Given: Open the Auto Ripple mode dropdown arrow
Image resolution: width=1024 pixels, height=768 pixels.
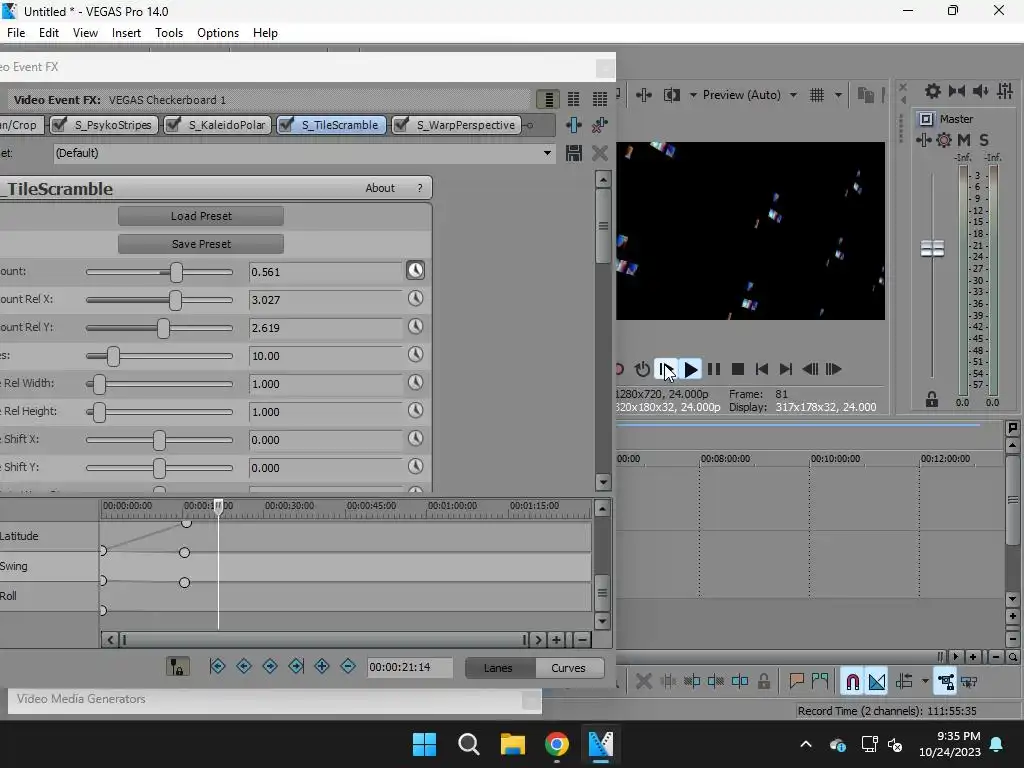Looking at the screenshot, I should click(x=925, y=682).
